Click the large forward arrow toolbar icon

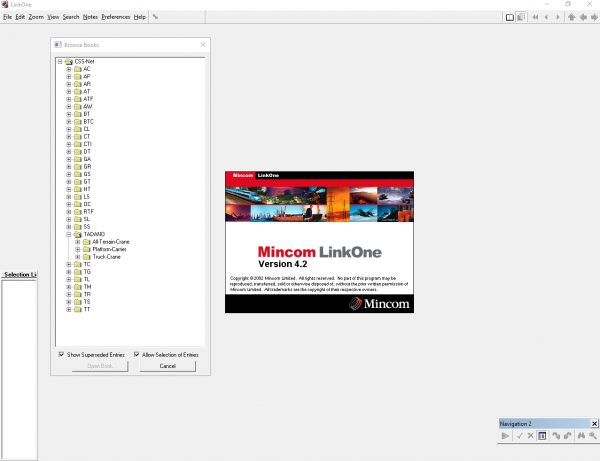tap(594, 17)
